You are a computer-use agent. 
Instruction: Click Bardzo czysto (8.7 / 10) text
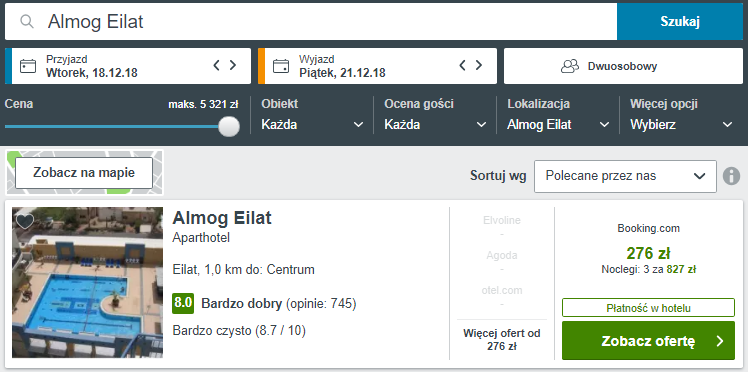point(239,331)
